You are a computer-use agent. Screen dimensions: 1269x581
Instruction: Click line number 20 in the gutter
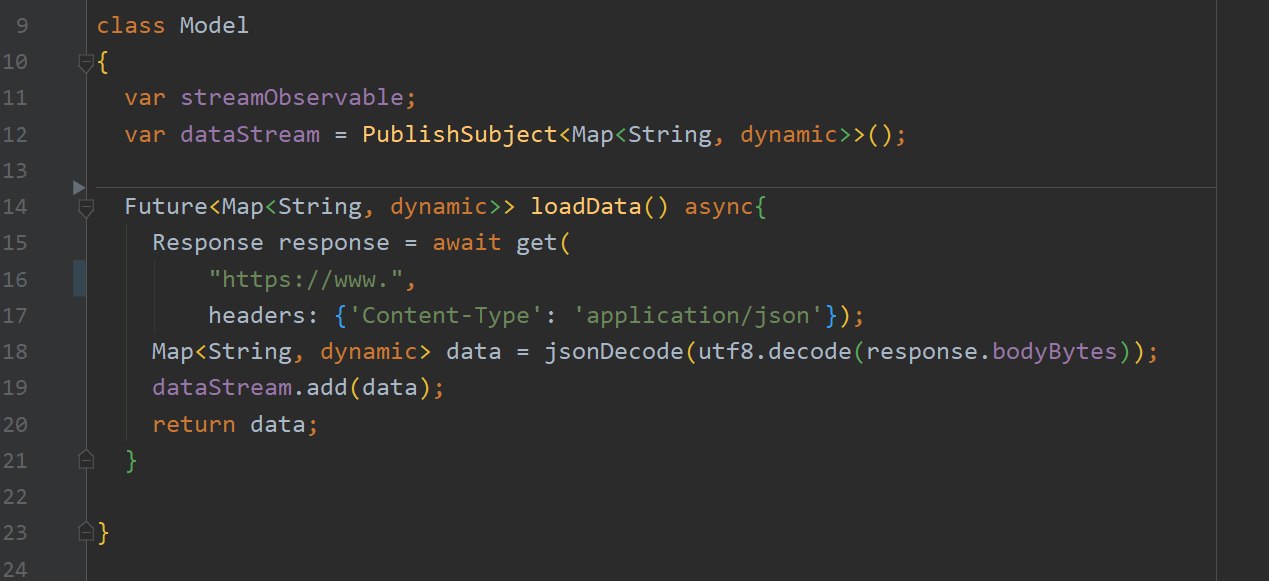pos(15,423)
